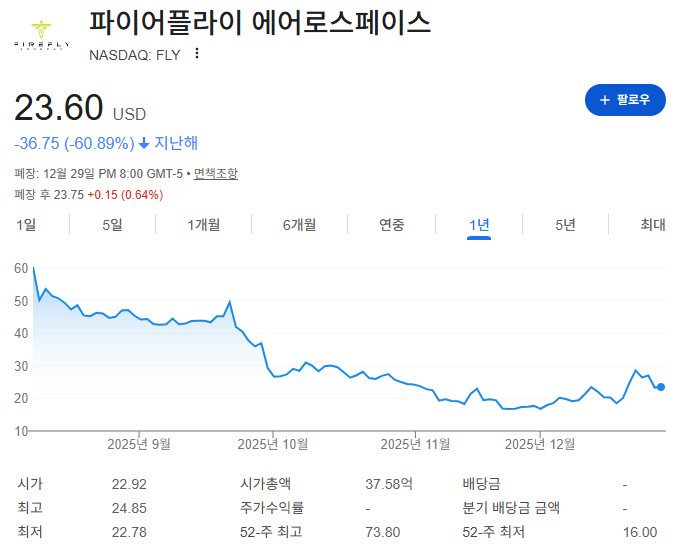Click the 주가수익률 label

pyautogui.click(x=272, y=507)
